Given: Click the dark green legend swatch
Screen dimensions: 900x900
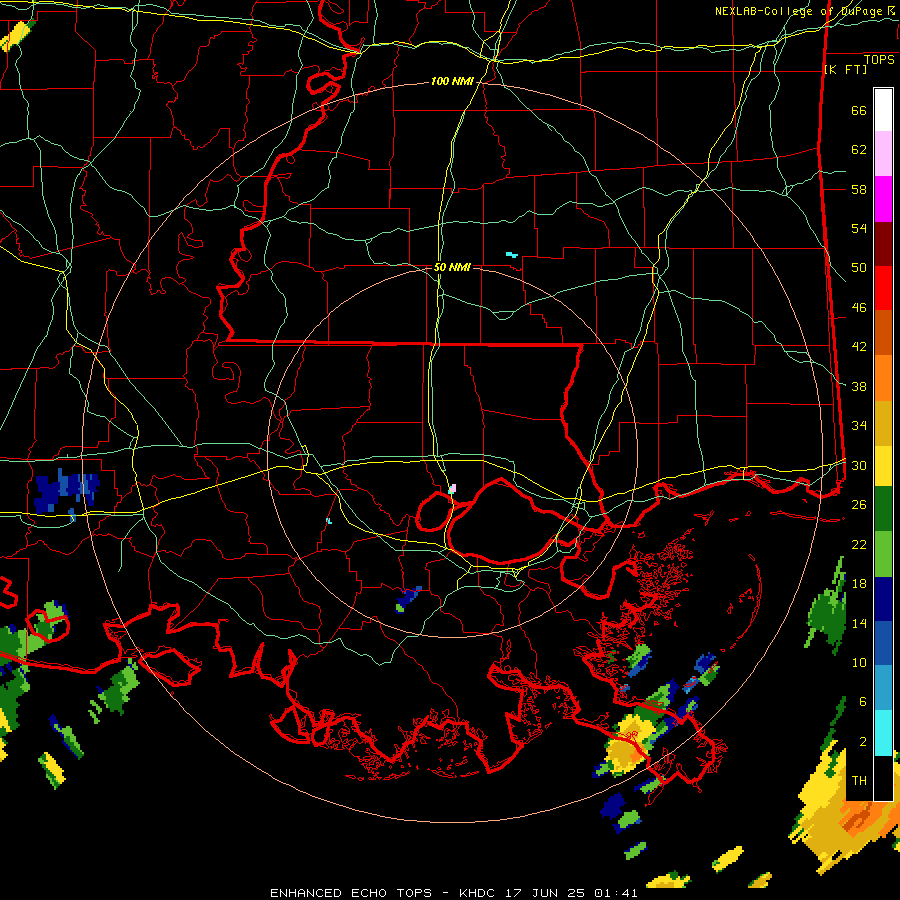Looking at the screenshot, I should coord(883,509).
